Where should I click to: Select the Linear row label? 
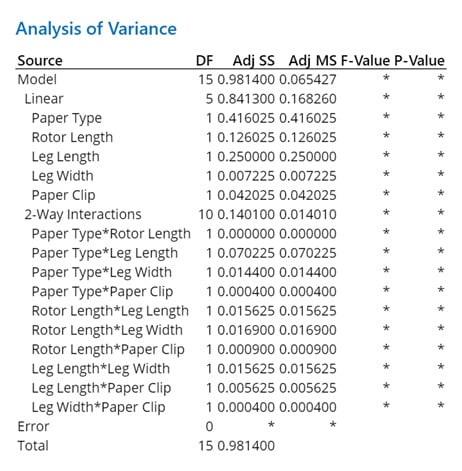pyautogui.click(x=44, y=99)
